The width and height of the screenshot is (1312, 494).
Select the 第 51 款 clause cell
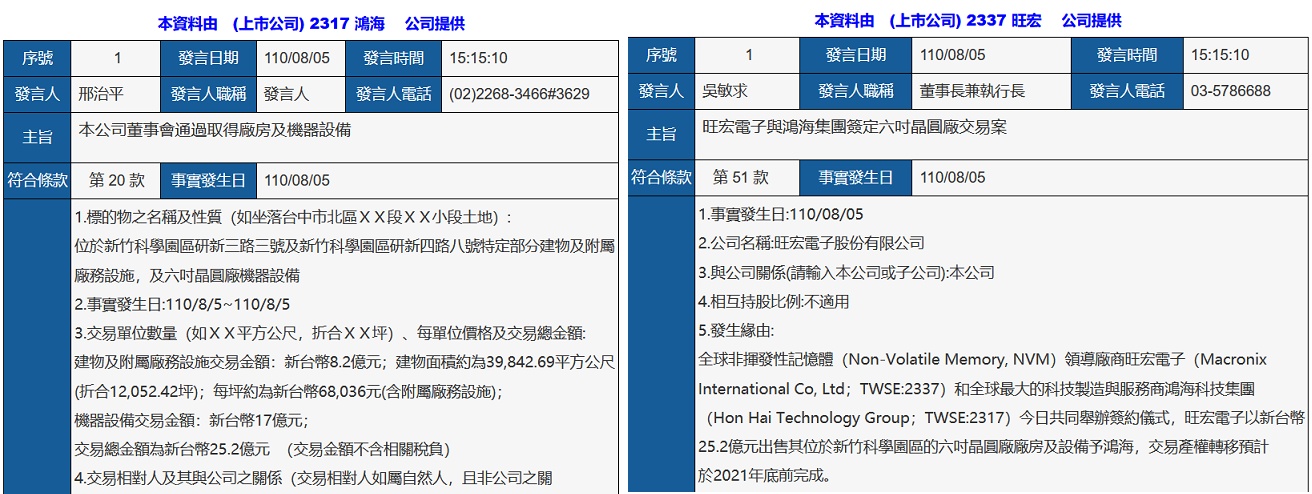741,177
